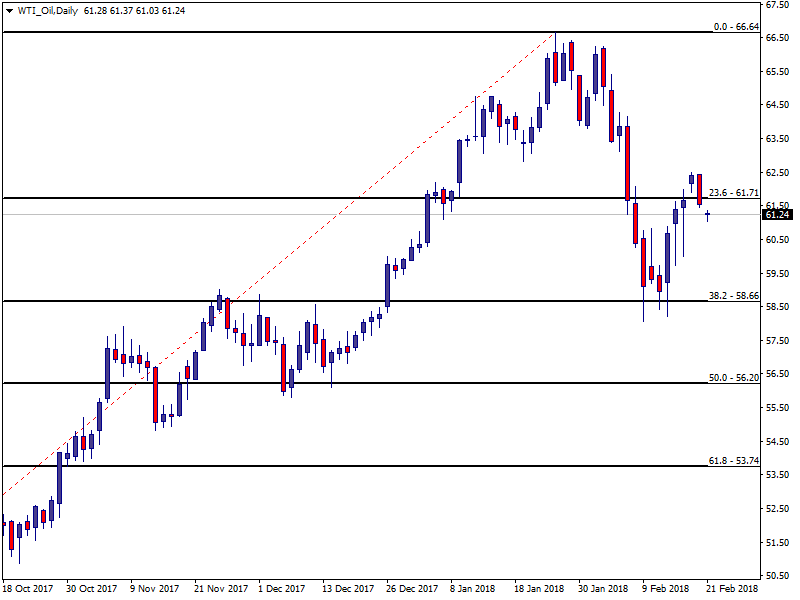Click the arrow beside WTI_Oil,Daily title
800x600 pixels.
coord(8,10)
